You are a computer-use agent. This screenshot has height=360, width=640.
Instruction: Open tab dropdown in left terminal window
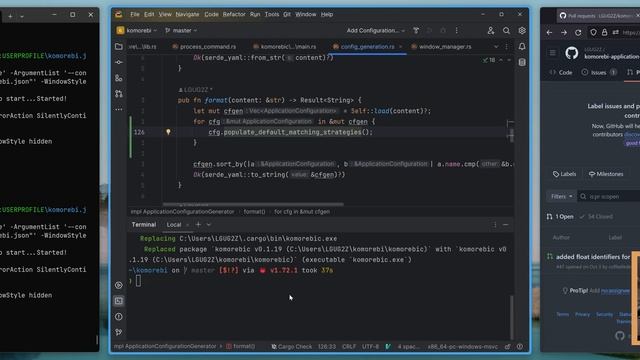(x=22, y=16)
